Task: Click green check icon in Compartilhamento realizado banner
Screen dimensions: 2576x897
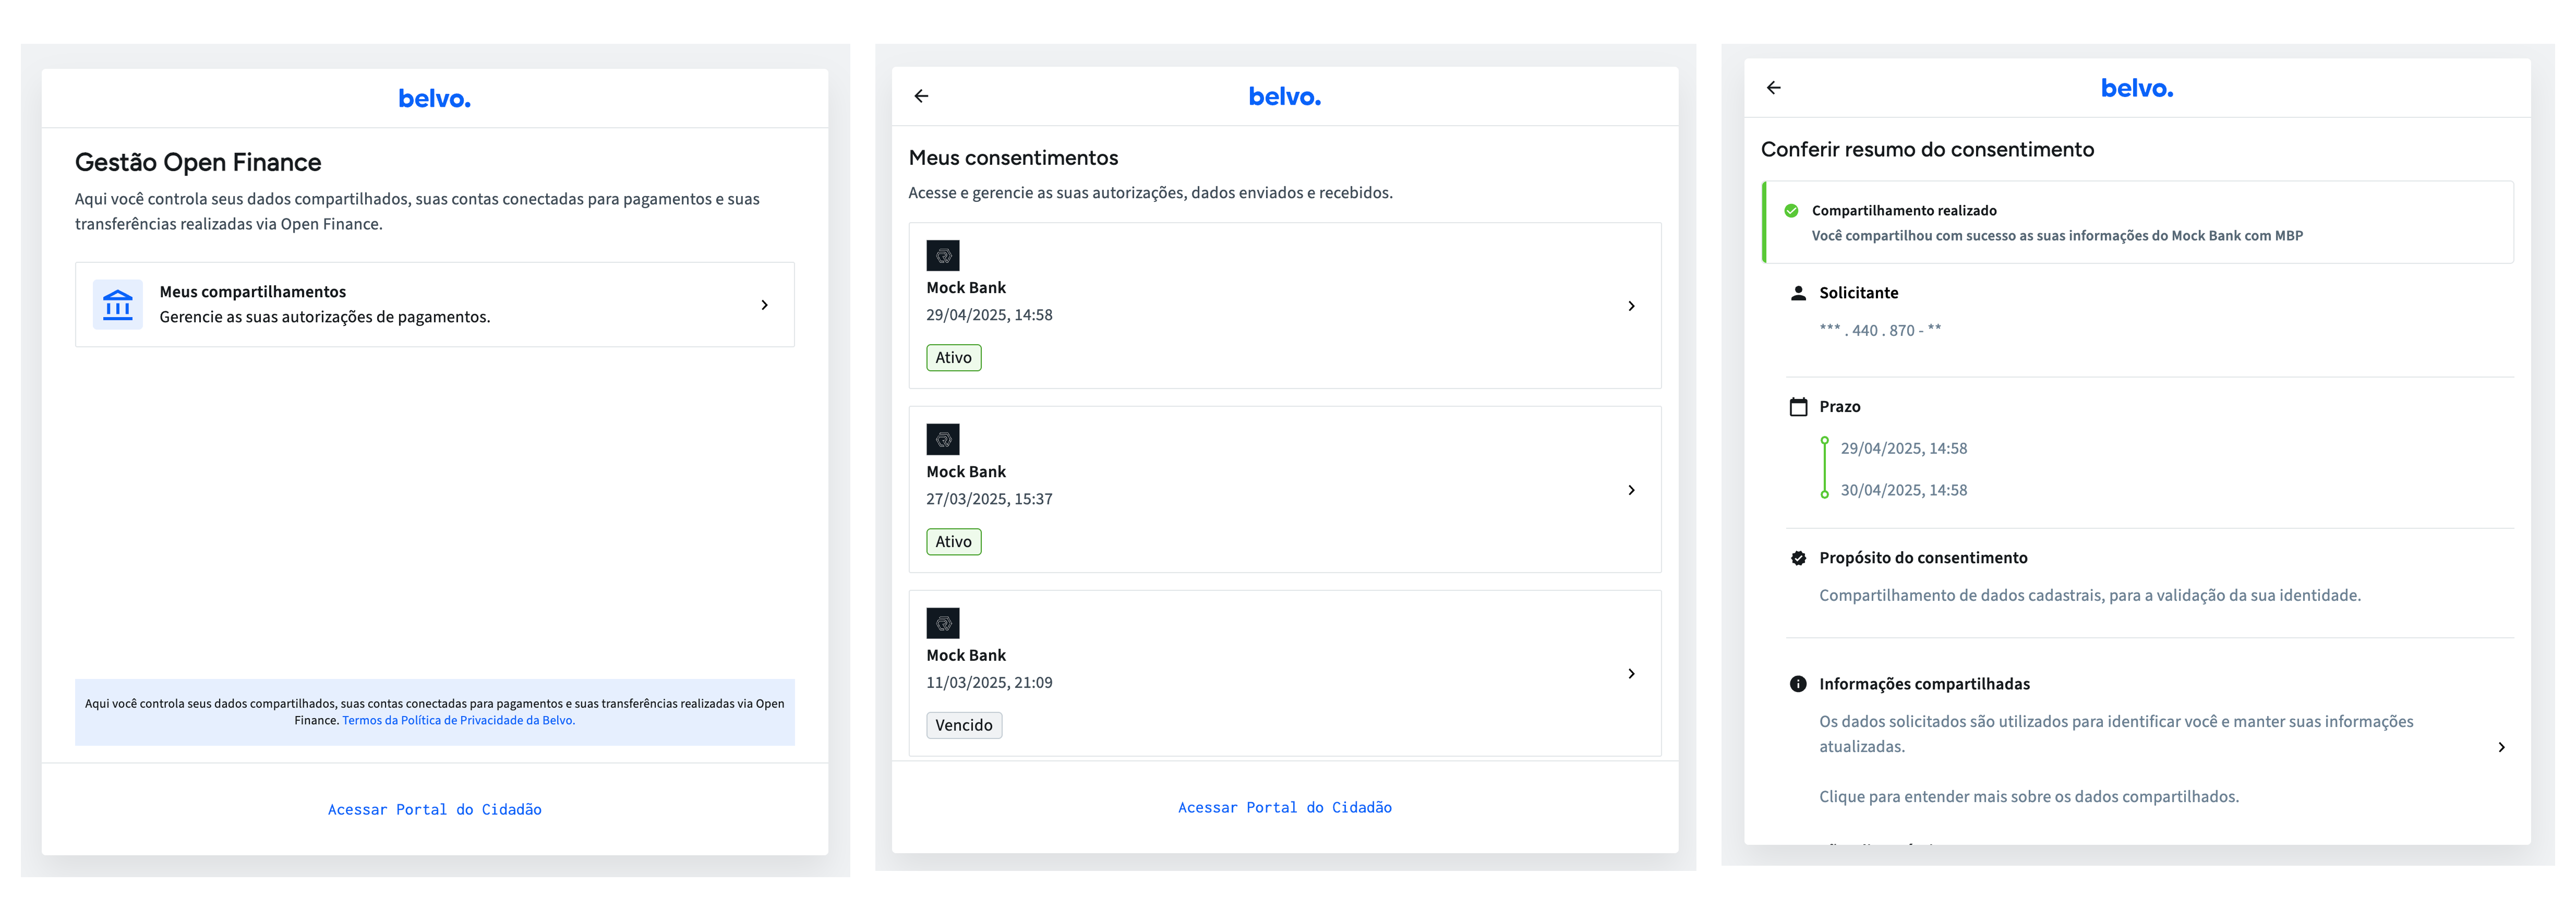Action: (x=1791, y=210)
